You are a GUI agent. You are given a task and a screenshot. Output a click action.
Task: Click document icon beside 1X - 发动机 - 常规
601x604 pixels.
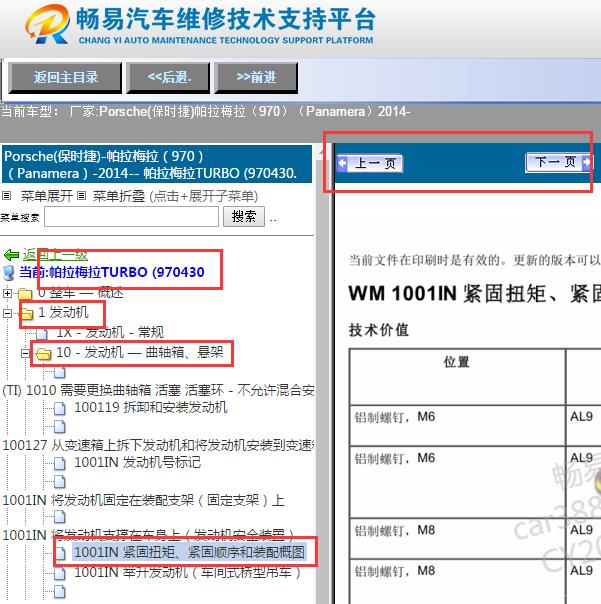coord(41,333)
